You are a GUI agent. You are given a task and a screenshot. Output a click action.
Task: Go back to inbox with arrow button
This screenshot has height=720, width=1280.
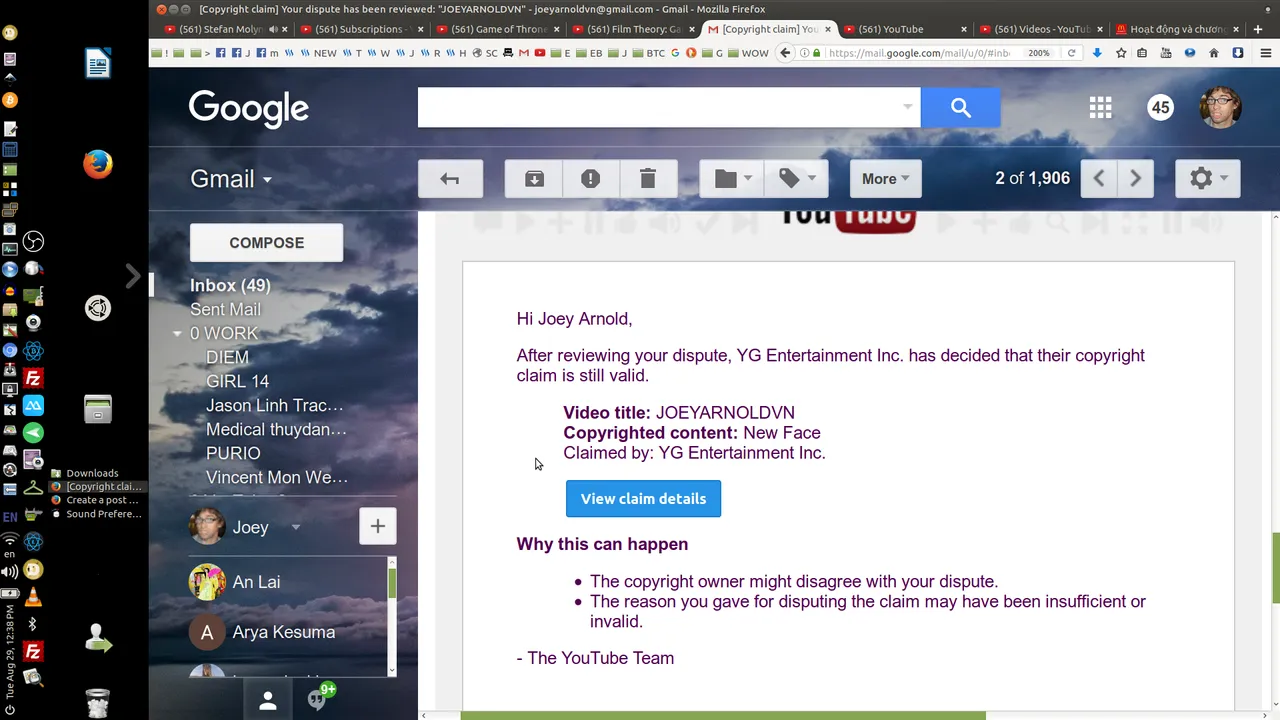point(450,179)
